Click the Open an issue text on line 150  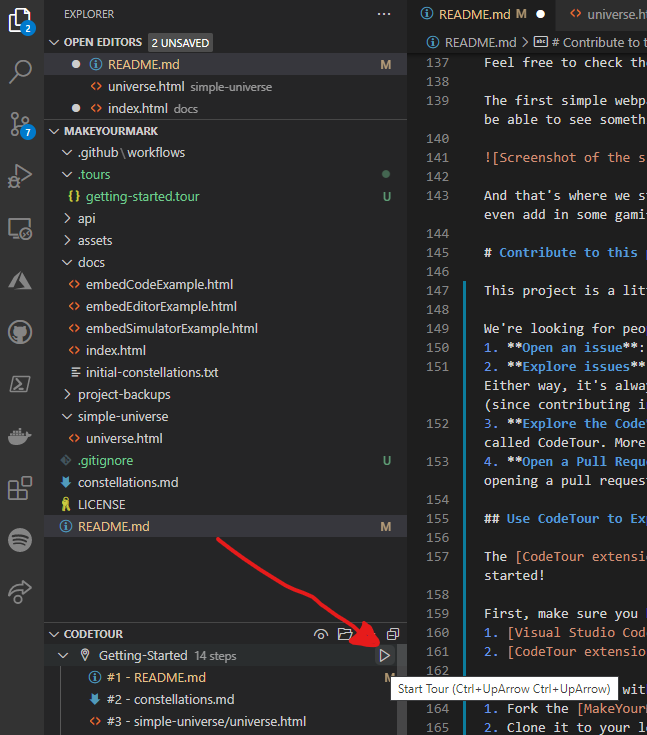coord(572,348)
